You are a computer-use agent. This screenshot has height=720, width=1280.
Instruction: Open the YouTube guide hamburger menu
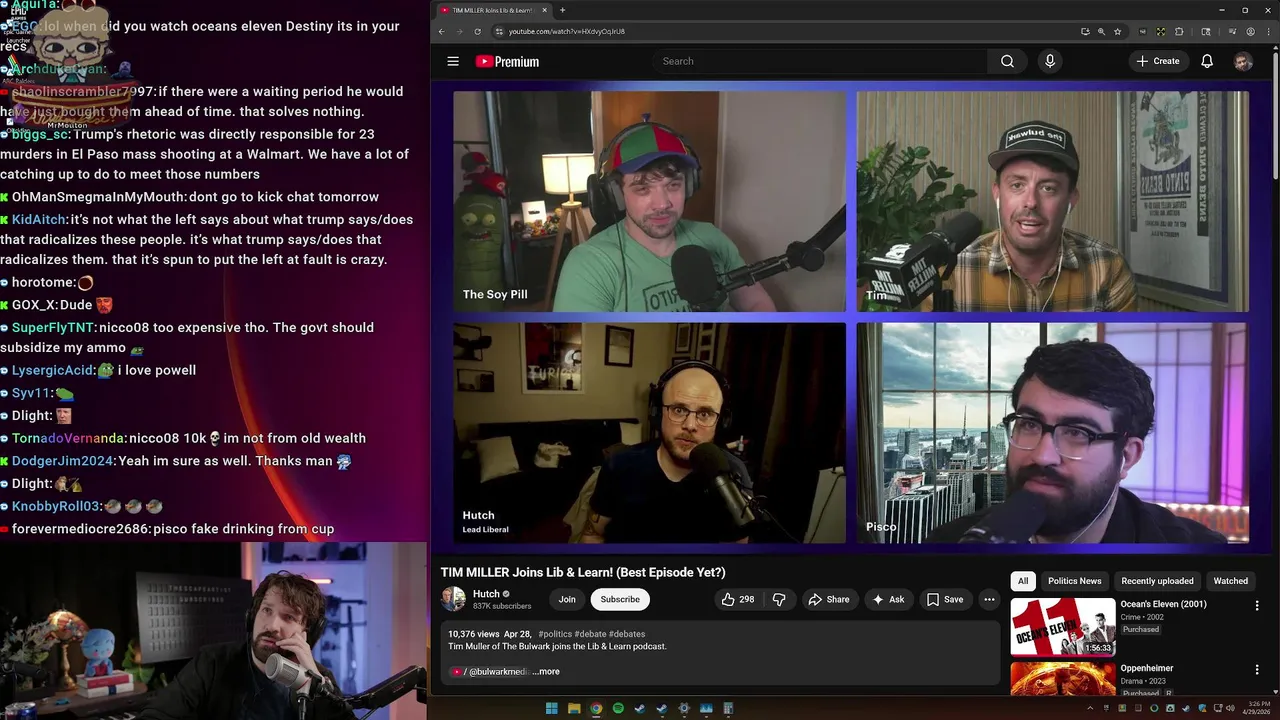pyautogui.click(x=453, y=61)
